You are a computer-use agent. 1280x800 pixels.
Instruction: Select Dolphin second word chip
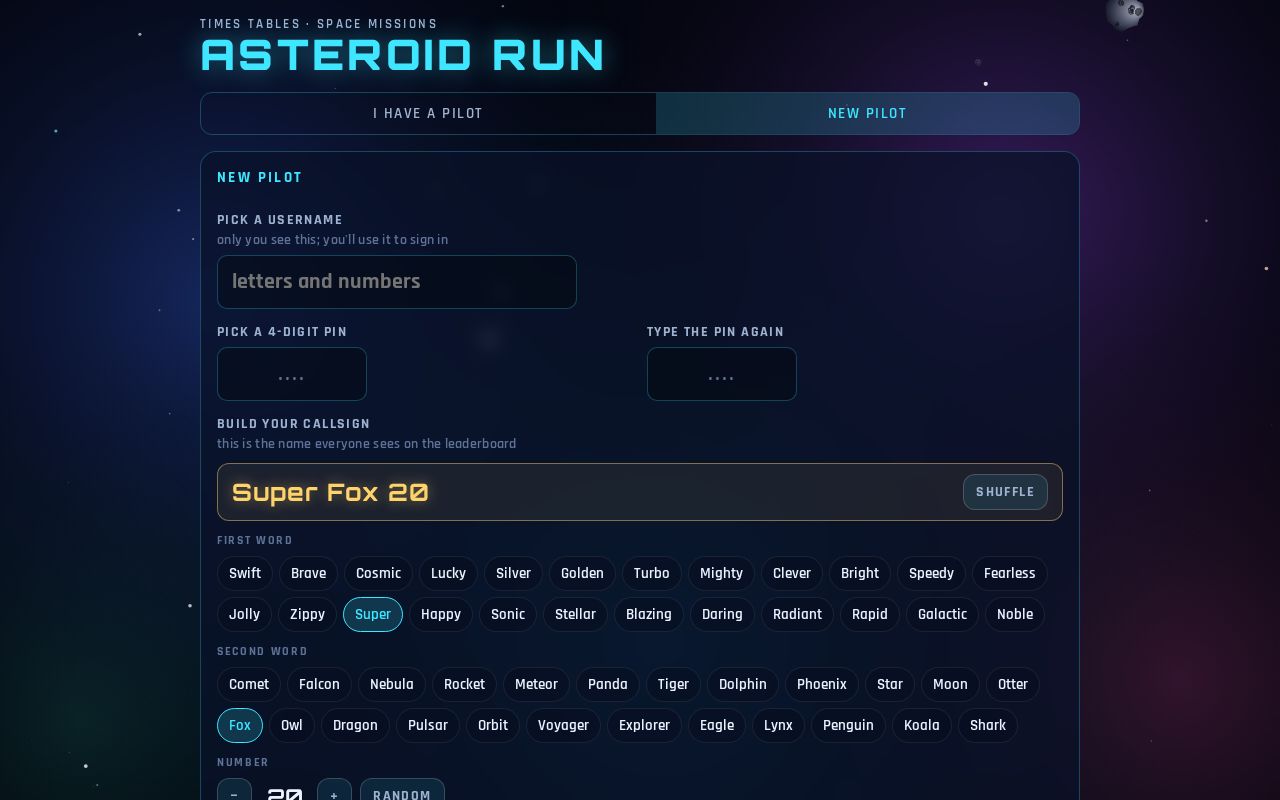[743, 684]
